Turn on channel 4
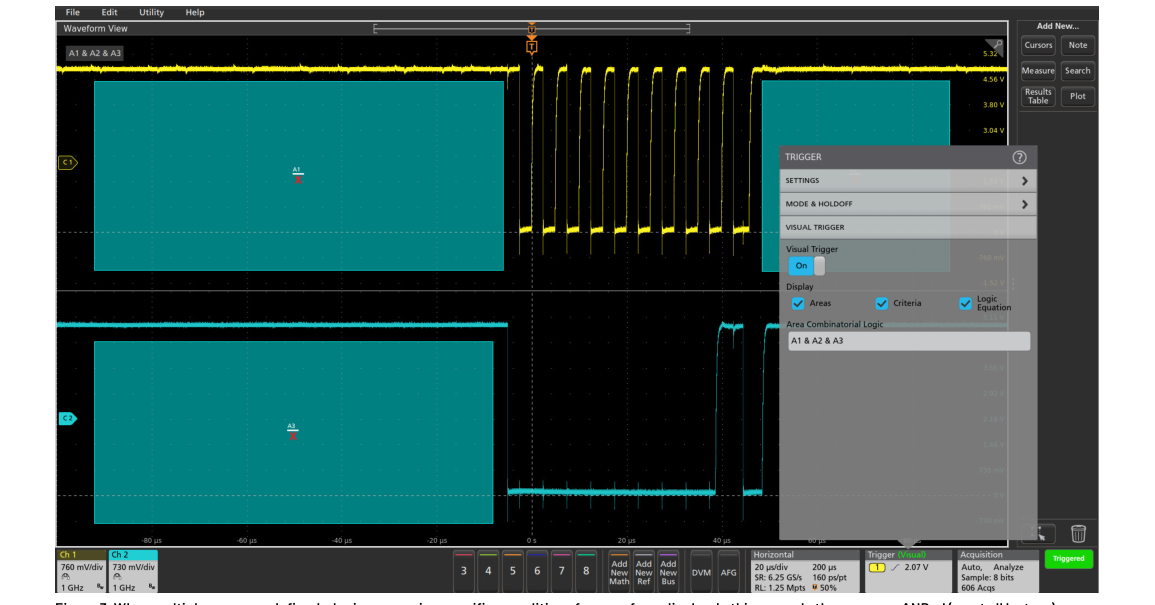The width and height of the screenshot is (1155, 605). [x=488, y=570]
